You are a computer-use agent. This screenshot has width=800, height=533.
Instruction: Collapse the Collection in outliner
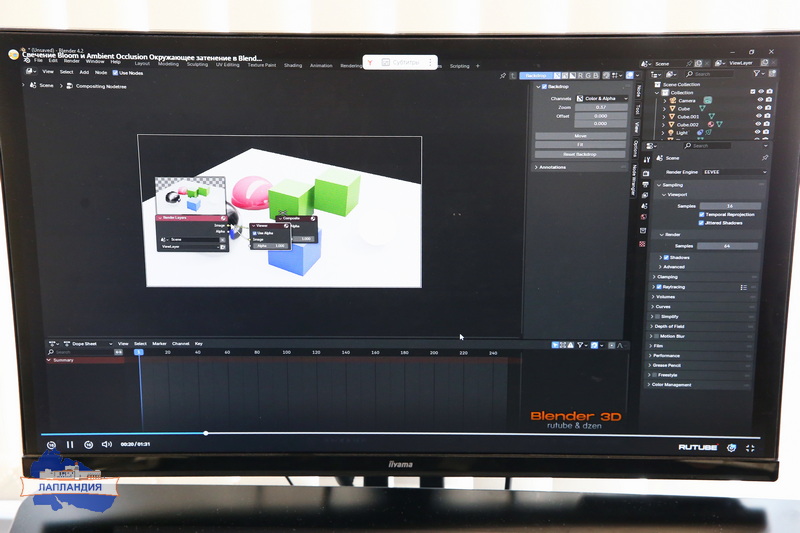[x=657, y=93]
